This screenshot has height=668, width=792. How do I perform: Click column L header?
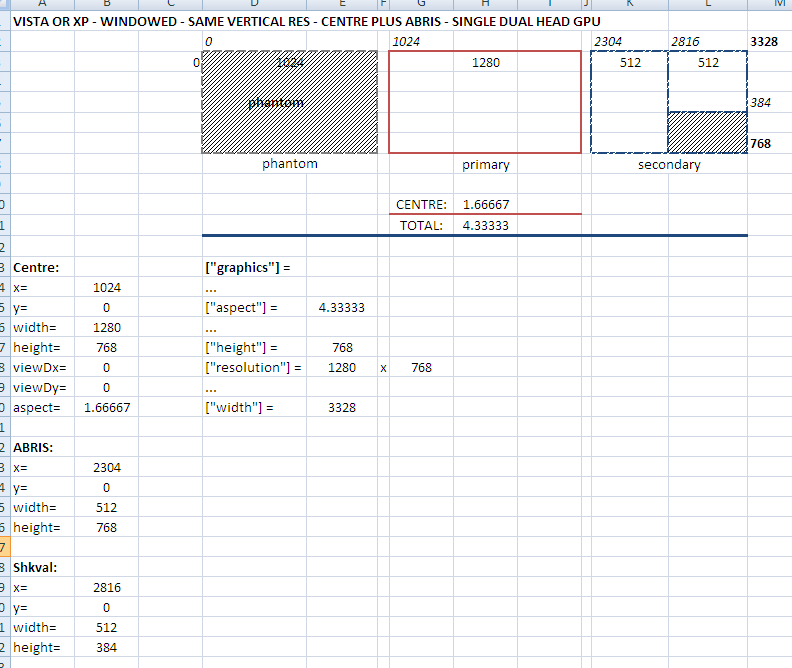pos(708,4)
